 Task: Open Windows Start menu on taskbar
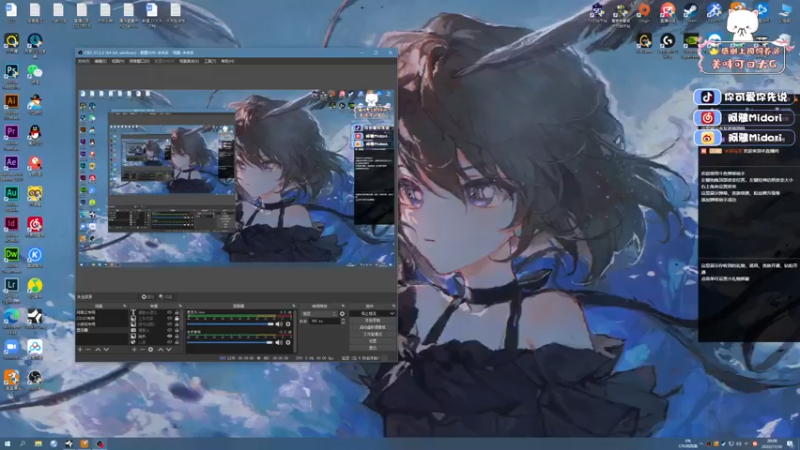pyautogui.click(x=7, y=444)
